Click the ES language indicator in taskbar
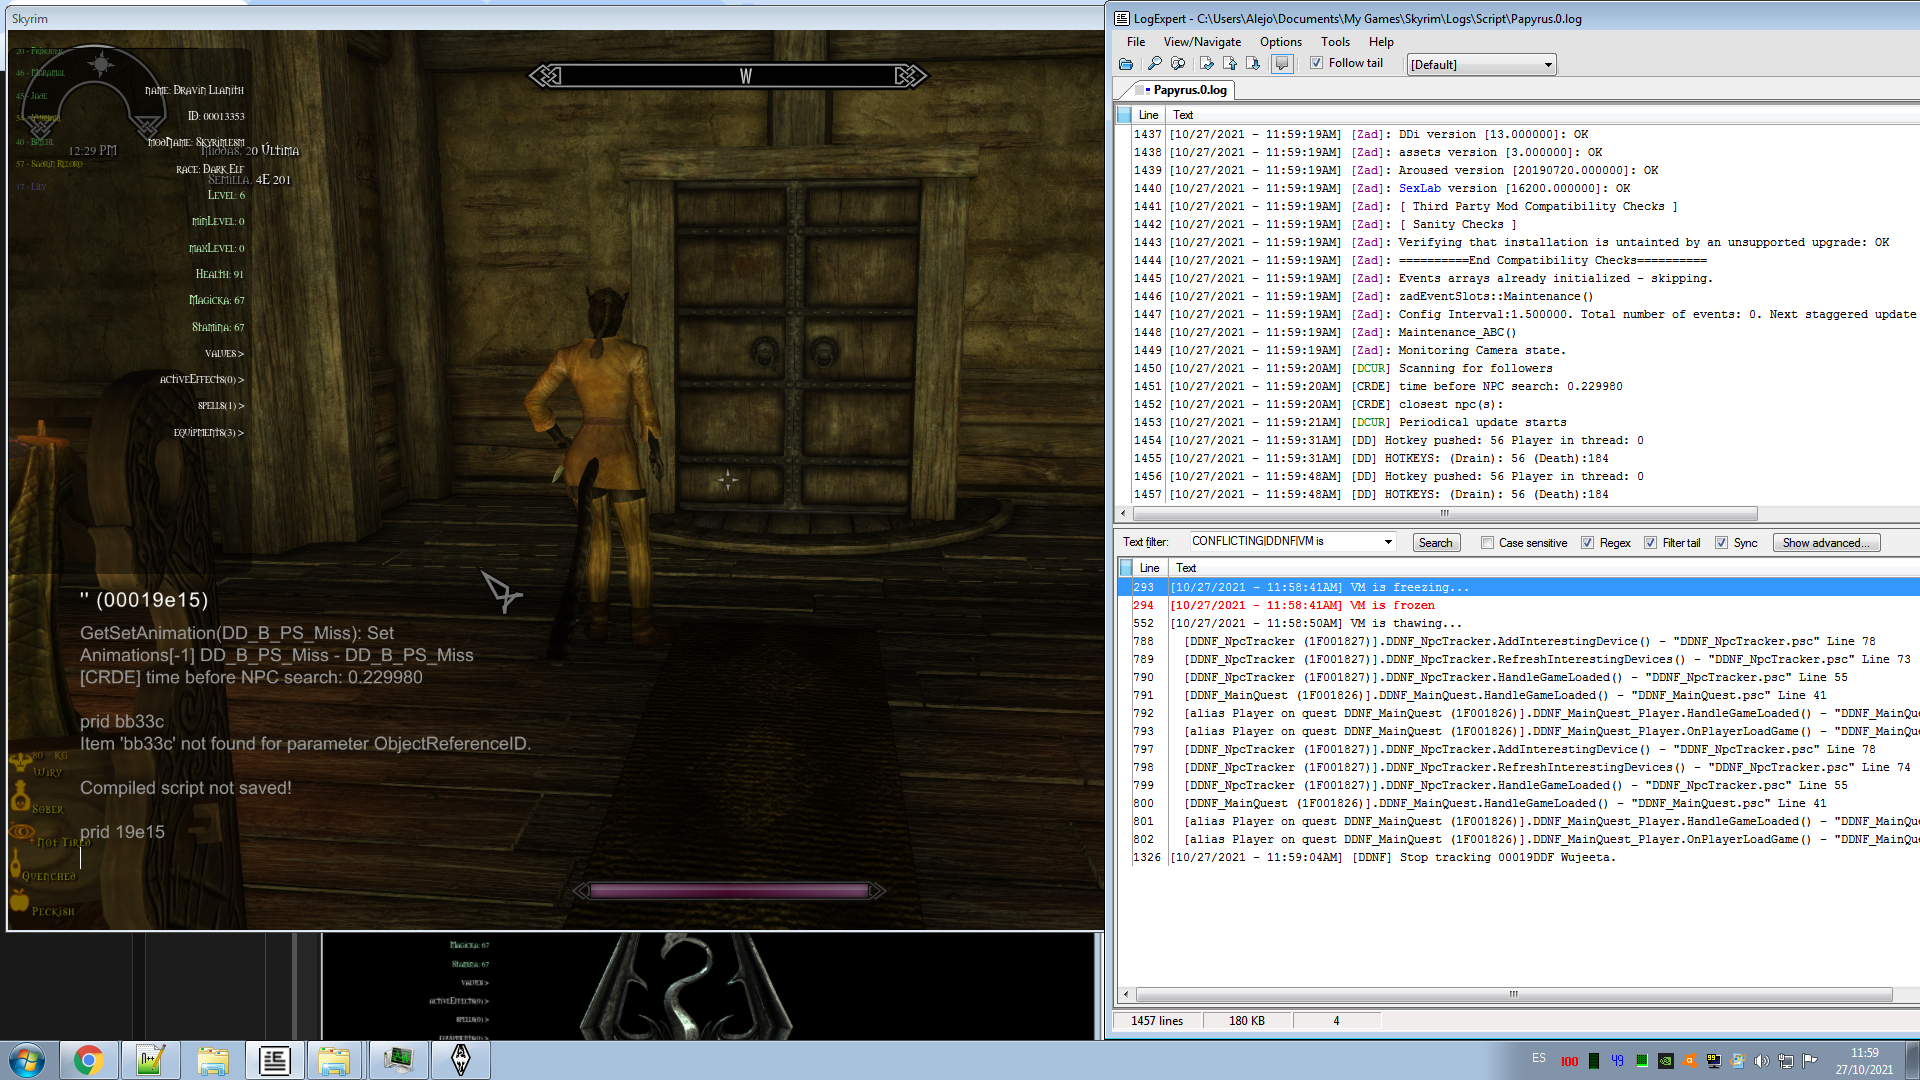 tap(1538, 1058)
